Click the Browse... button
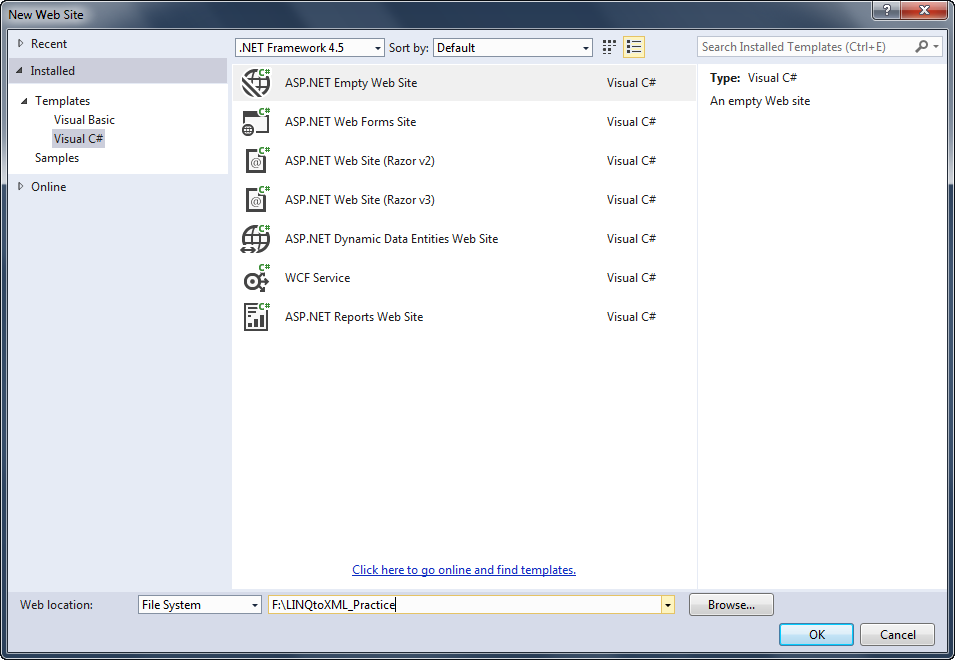 (x=731, y=605)
